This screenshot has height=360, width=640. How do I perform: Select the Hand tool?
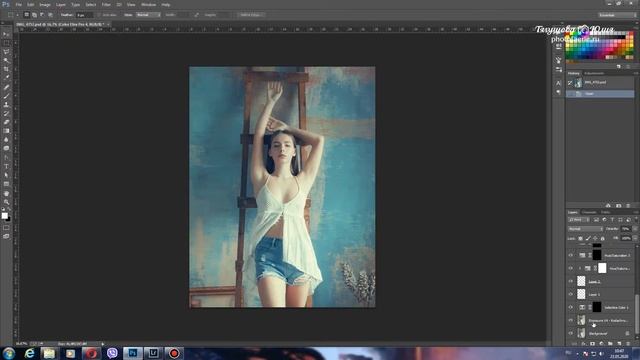tap(6, 193)
